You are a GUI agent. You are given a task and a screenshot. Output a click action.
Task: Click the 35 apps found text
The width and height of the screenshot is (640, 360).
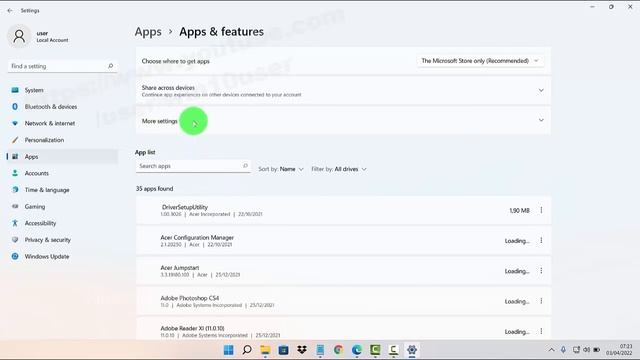tap(155, 189)
